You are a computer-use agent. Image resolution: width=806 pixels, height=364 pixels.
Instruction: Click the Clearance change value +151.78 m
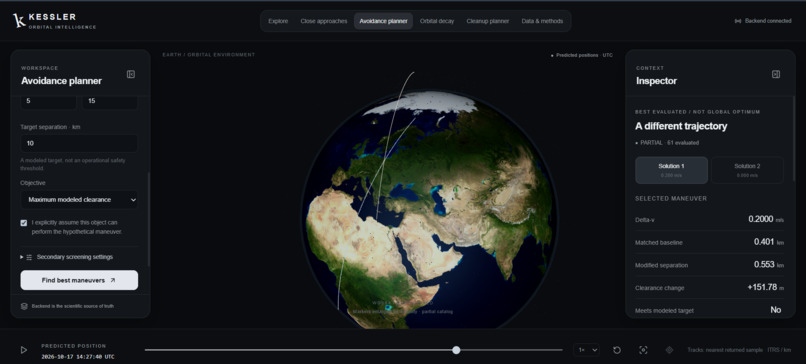coord(766,287)
